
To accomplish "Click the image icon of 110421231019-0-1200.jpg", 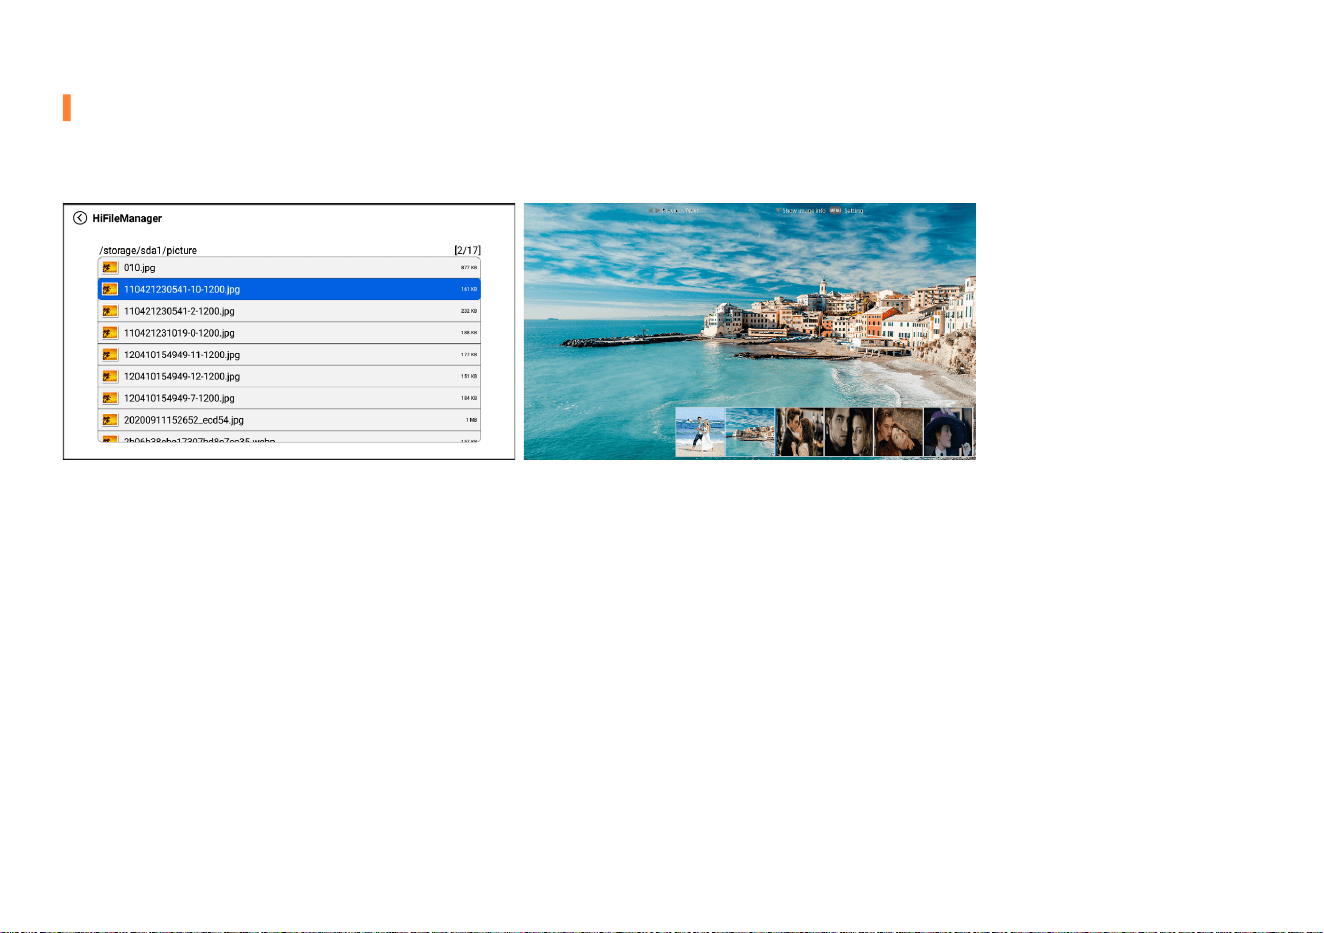I will click(110, 333).
